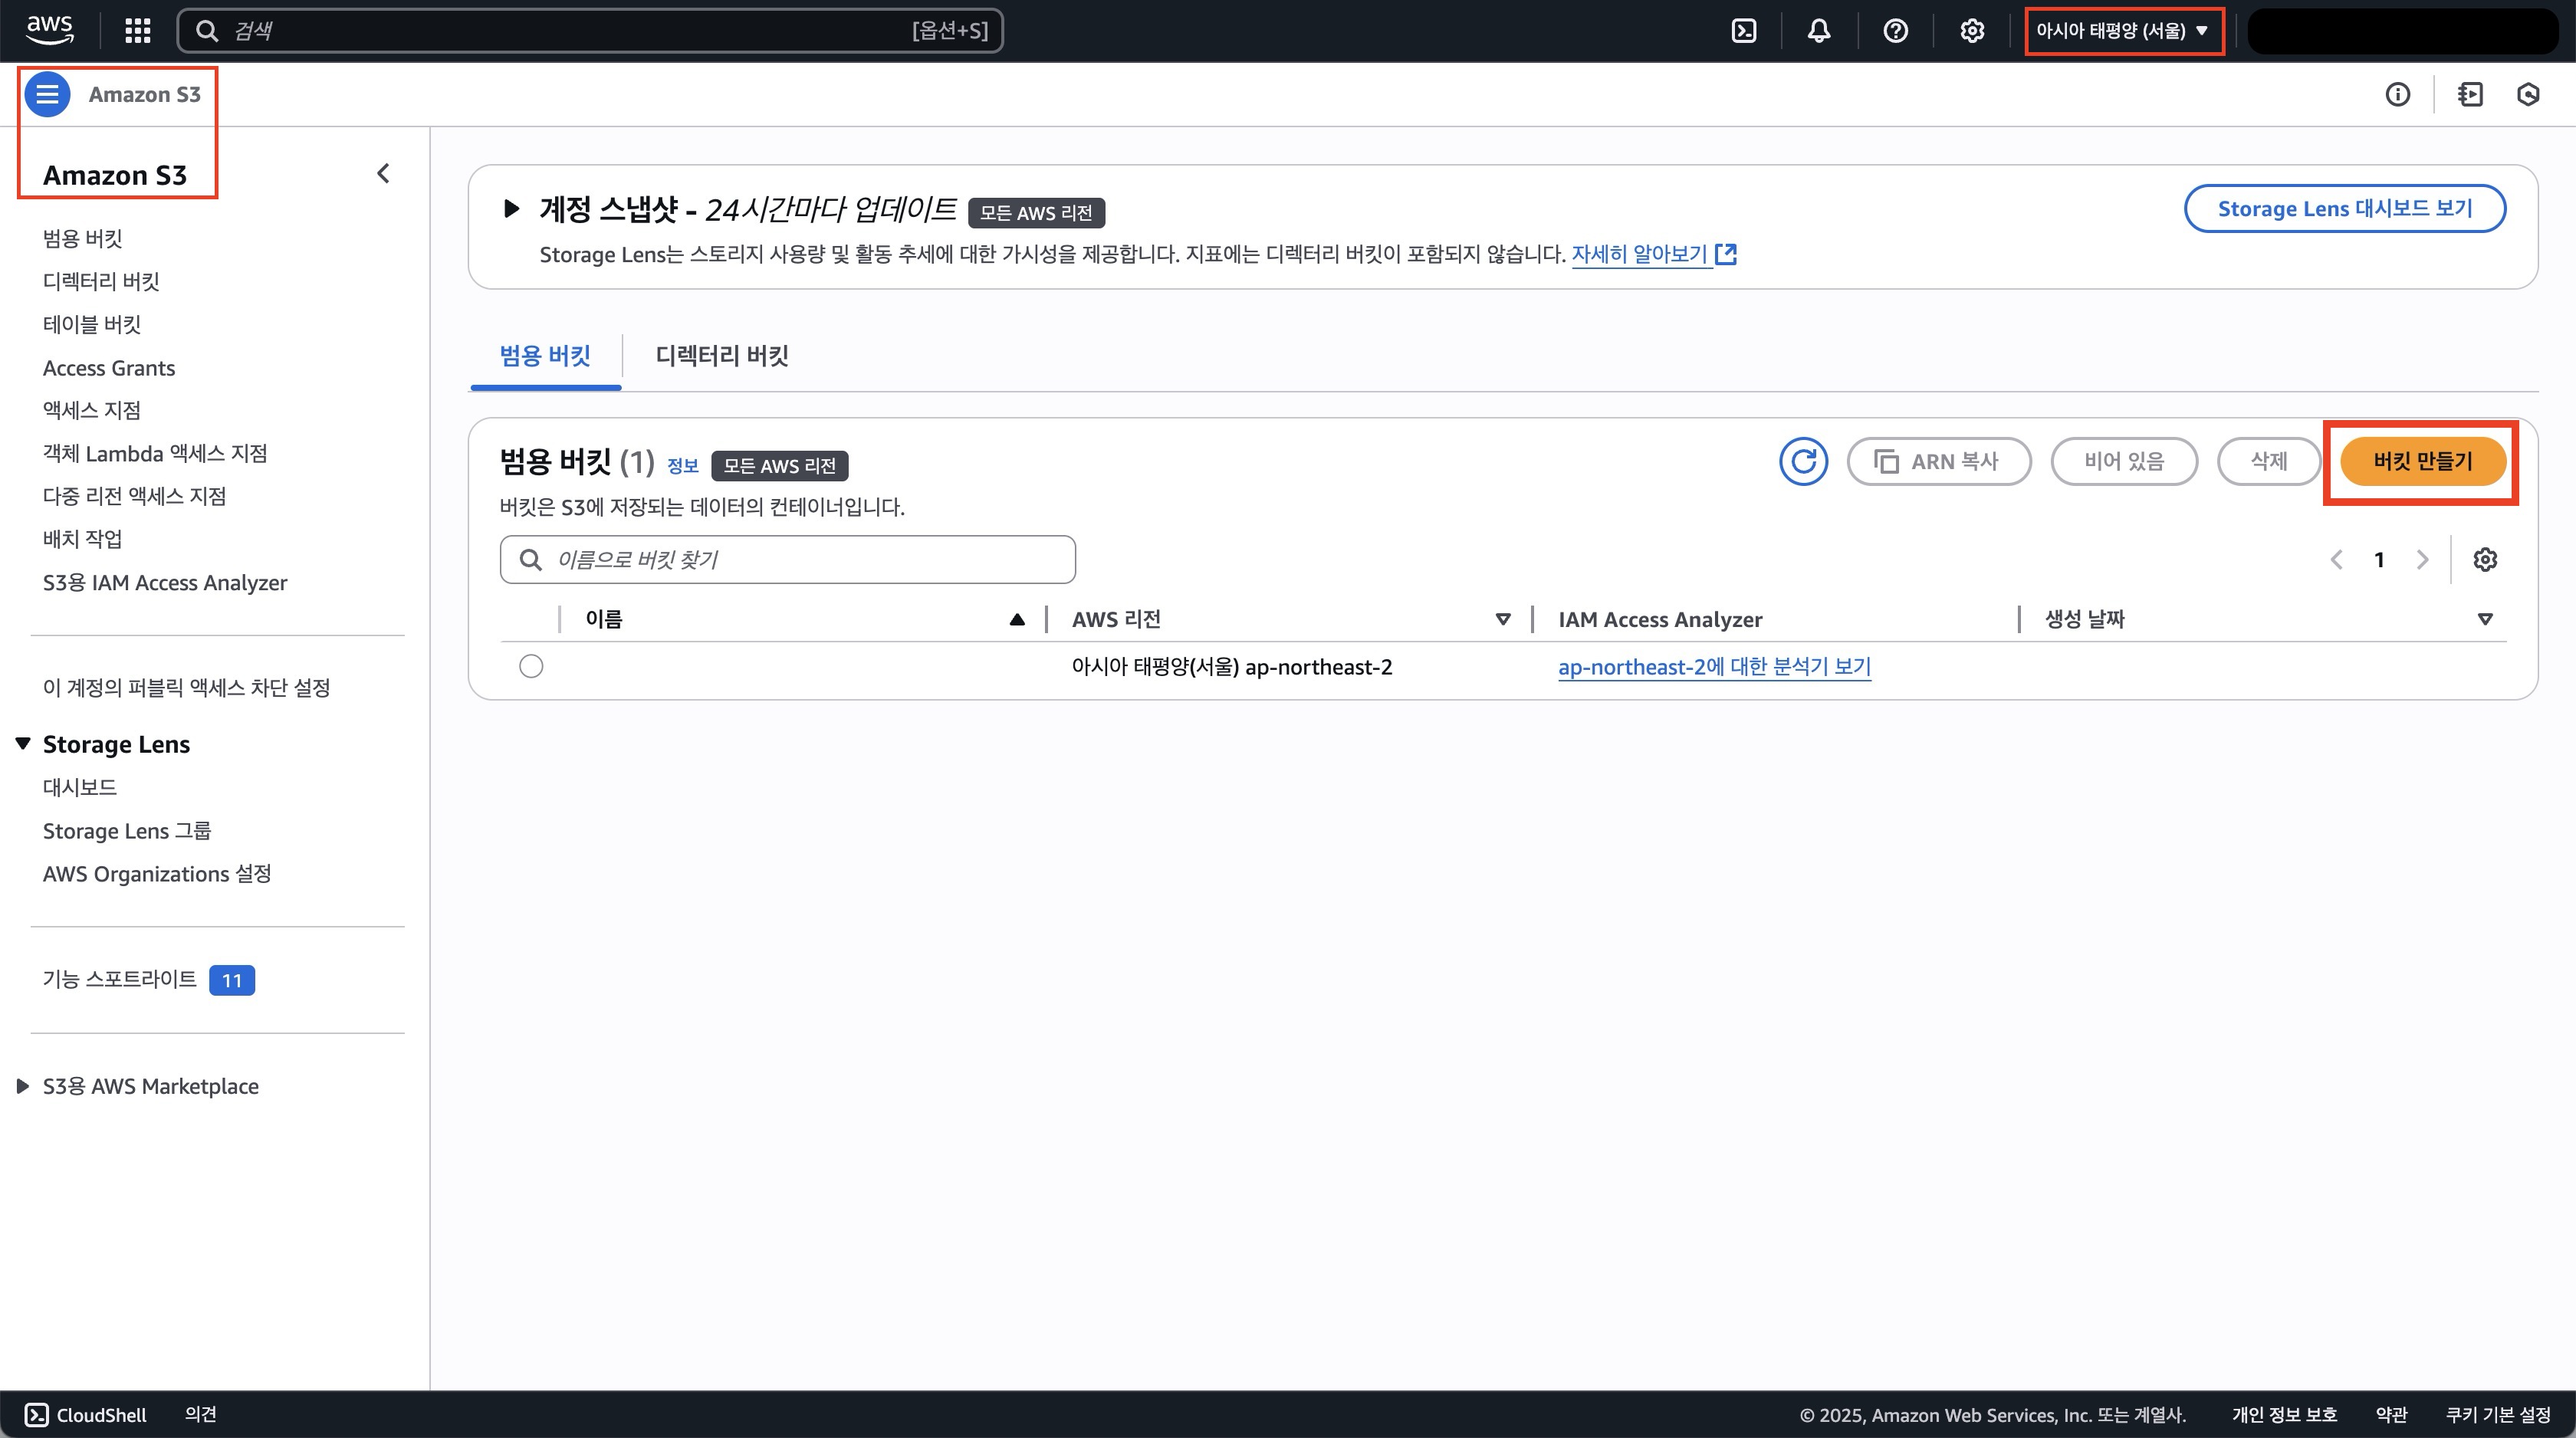
Task: Open 디렉터리 버킷 in side navigation
Action: tap(101, 281)
